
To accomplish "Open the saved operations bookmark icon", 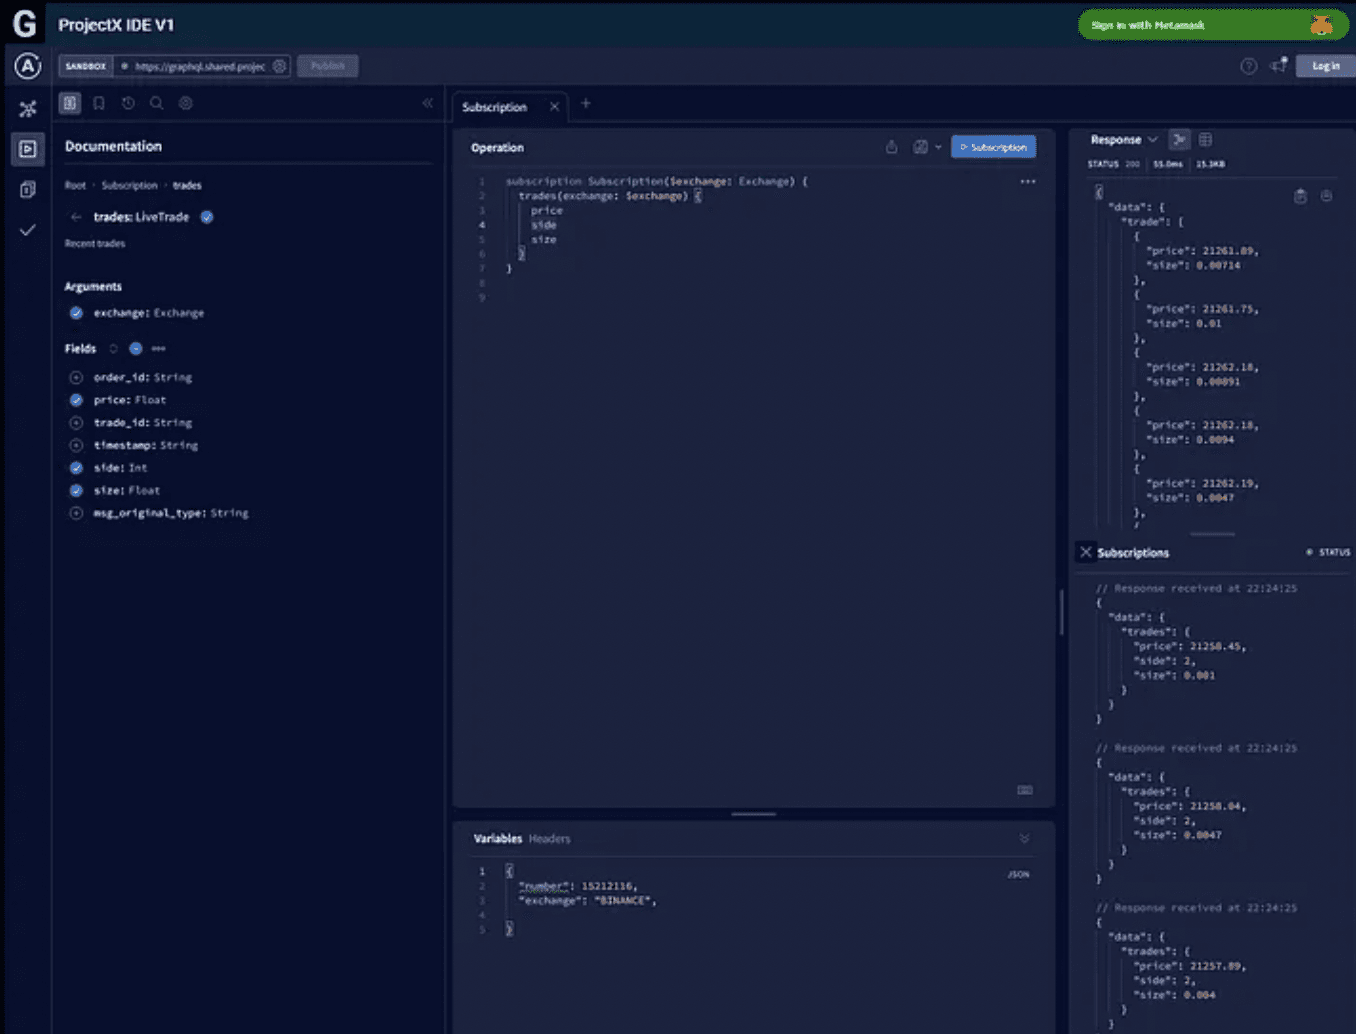I will pyautogui.click(x=99, y=103).
